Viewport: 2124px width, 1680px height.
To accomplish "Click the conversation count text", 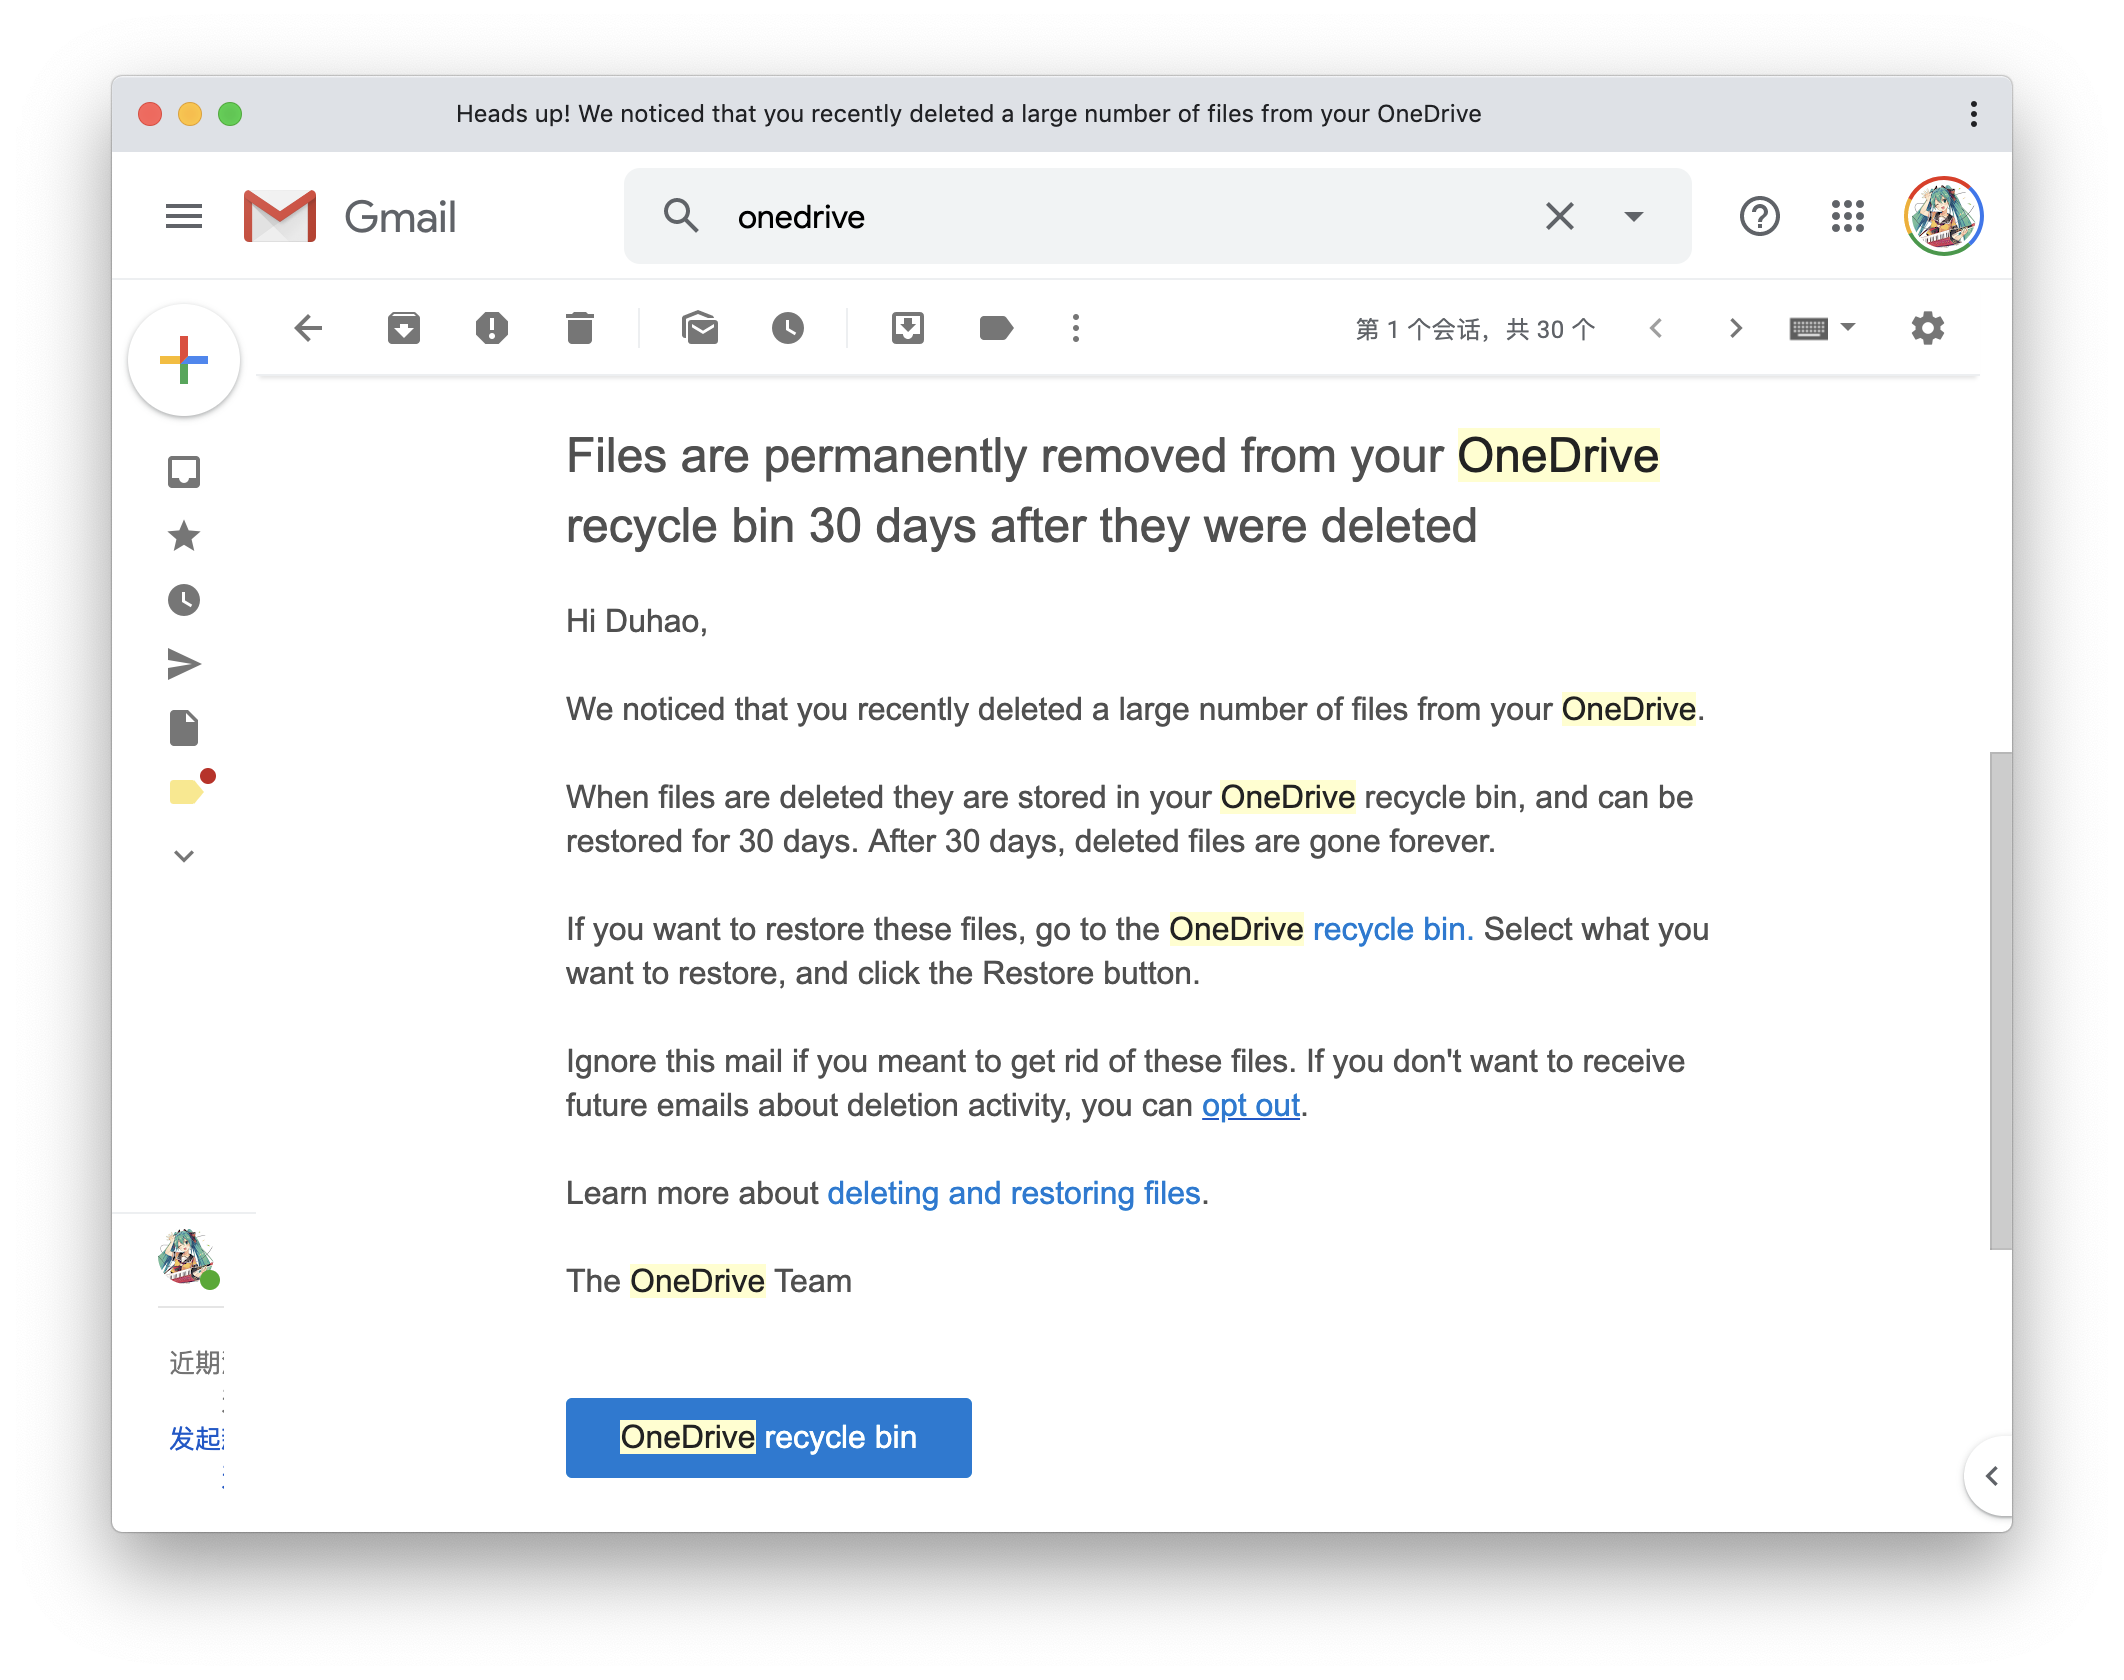I will pos(1475,329).
